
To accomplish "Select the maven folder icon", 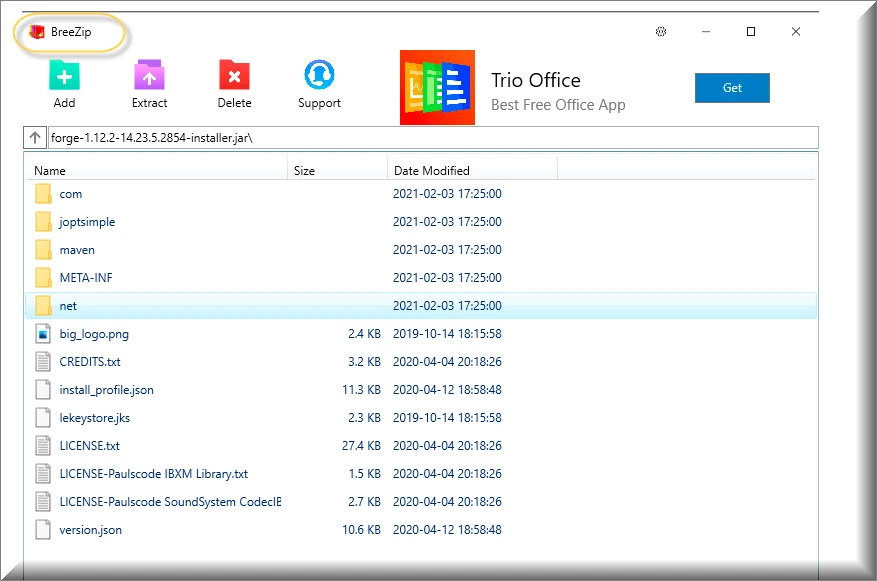I will coord(43,250).
